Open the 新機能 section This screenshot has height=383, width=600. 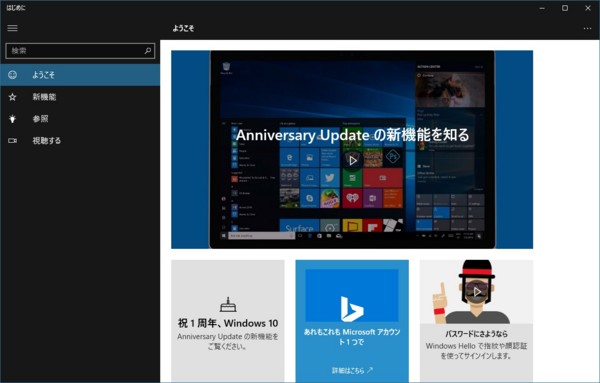pyautogui.click(x=80, y=97)
